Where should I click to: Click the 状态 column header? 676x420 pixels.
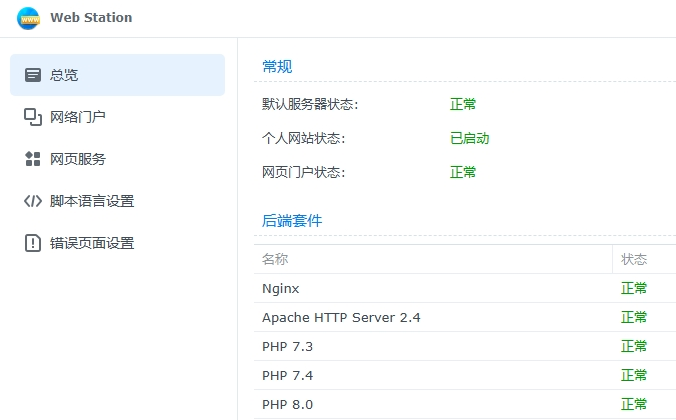(634, 259)
